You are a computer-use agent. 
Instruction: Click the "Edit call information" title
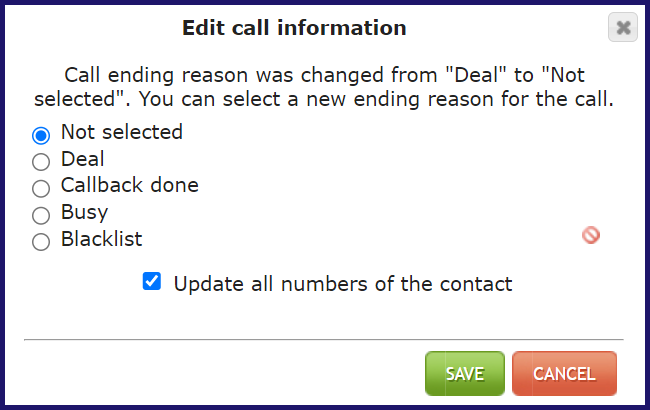[294, 28]
